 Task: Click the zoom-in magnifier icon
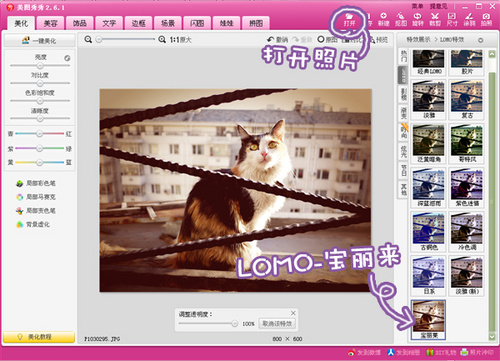point(162,40)
